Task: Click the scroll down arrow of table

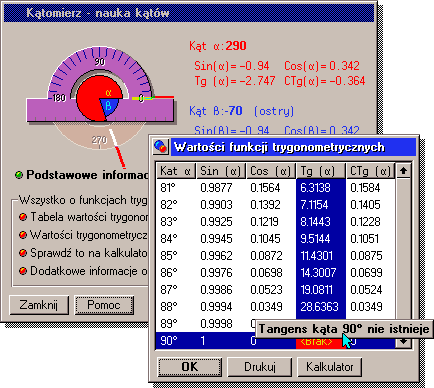Action: pos(403,341)
